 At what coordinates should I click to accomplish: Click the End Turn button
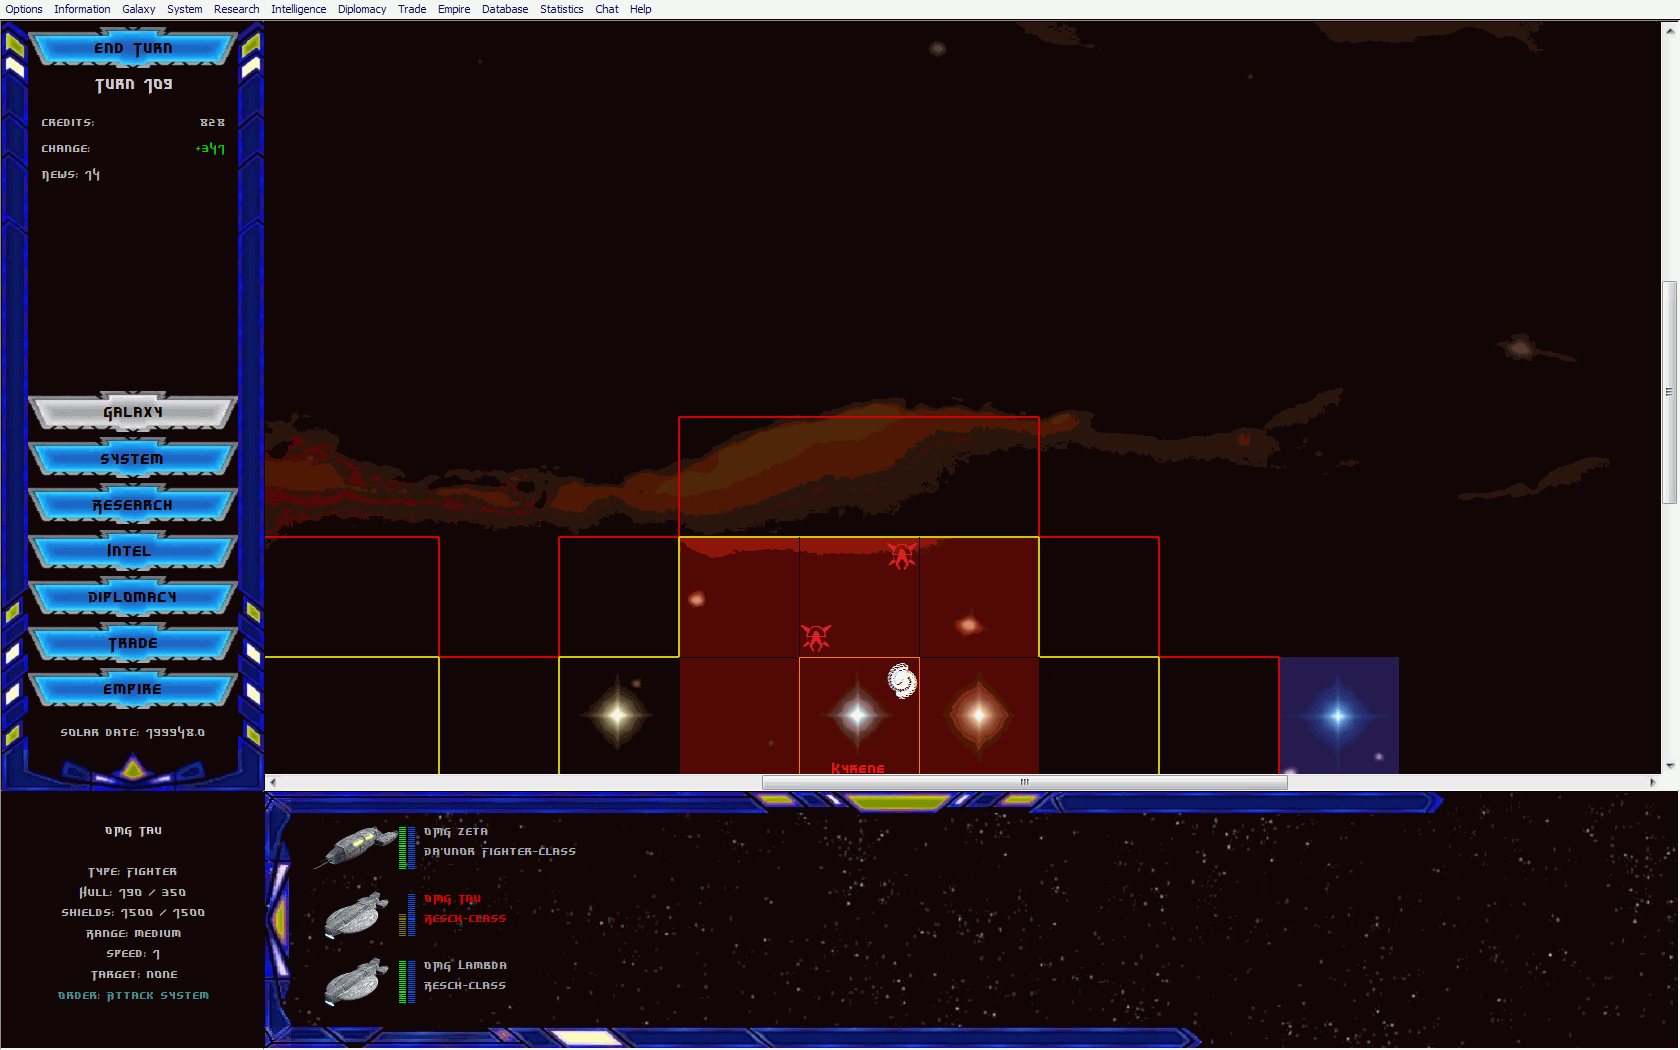click(133, 48)
